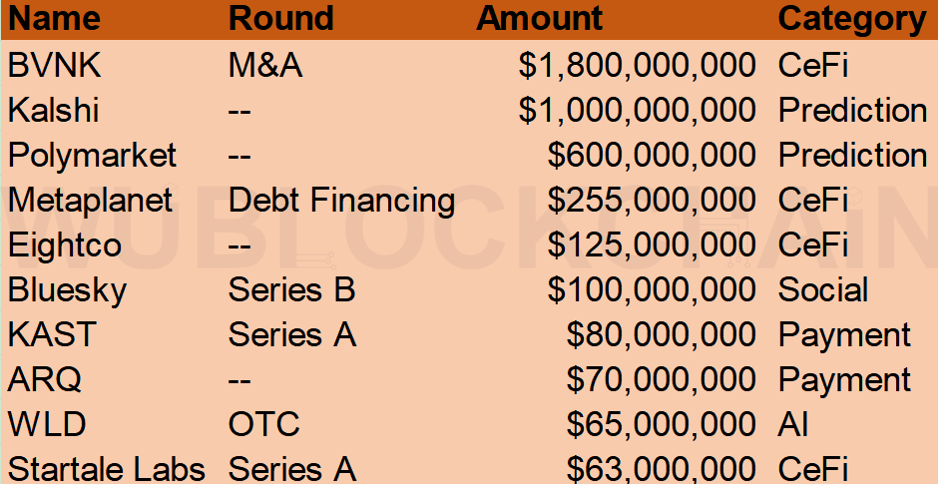Screen dimensions: 938x484
Task: Click the Startale Labs name cell
Action: [106, 468]
